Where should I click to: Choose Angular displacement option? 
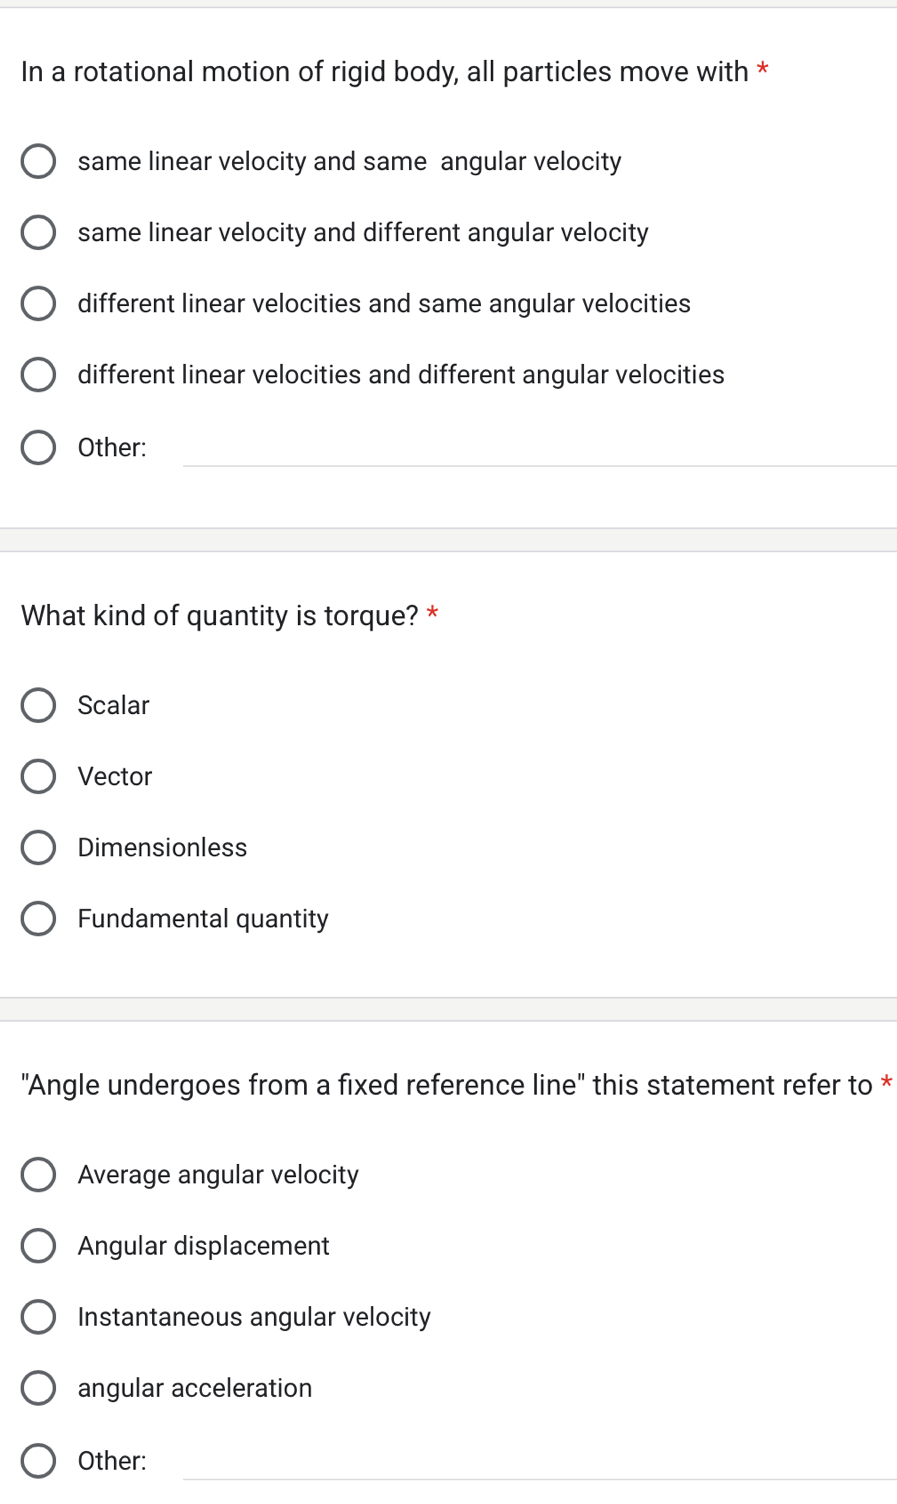tap(38, 1246)
